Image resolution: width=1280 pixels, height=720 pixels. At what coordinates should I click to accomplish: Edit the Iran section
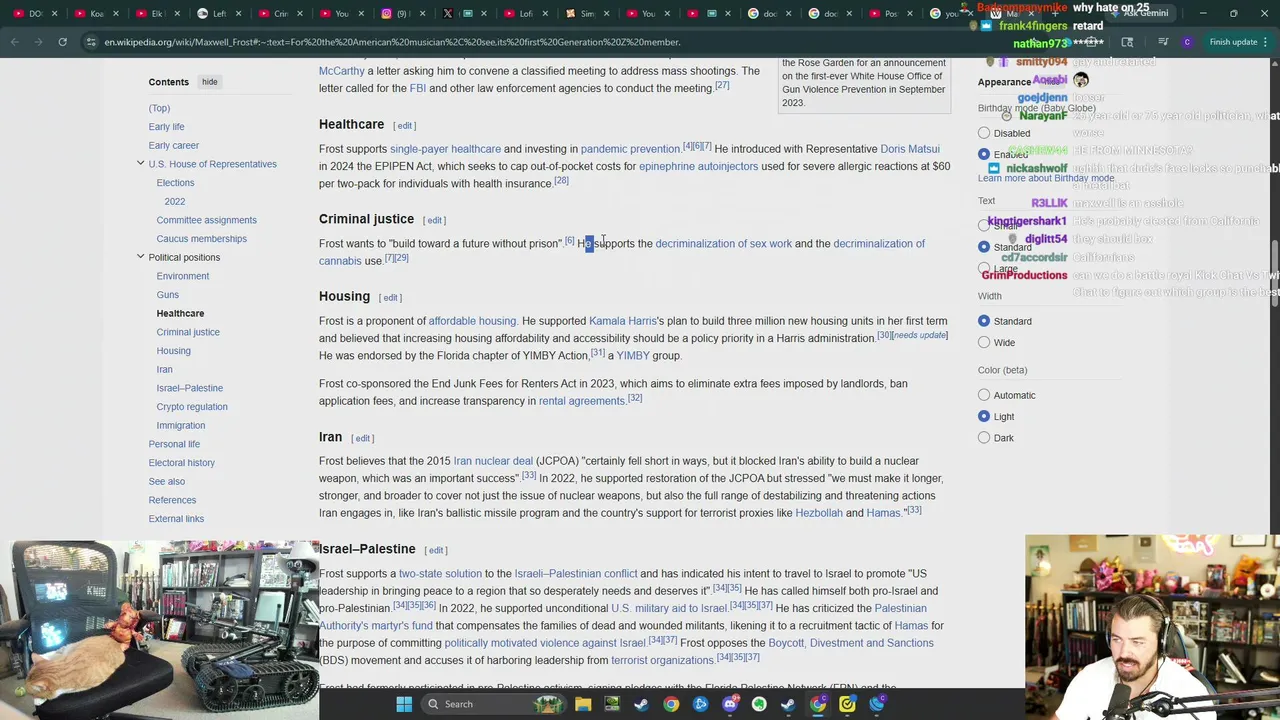tap(363, 438)
